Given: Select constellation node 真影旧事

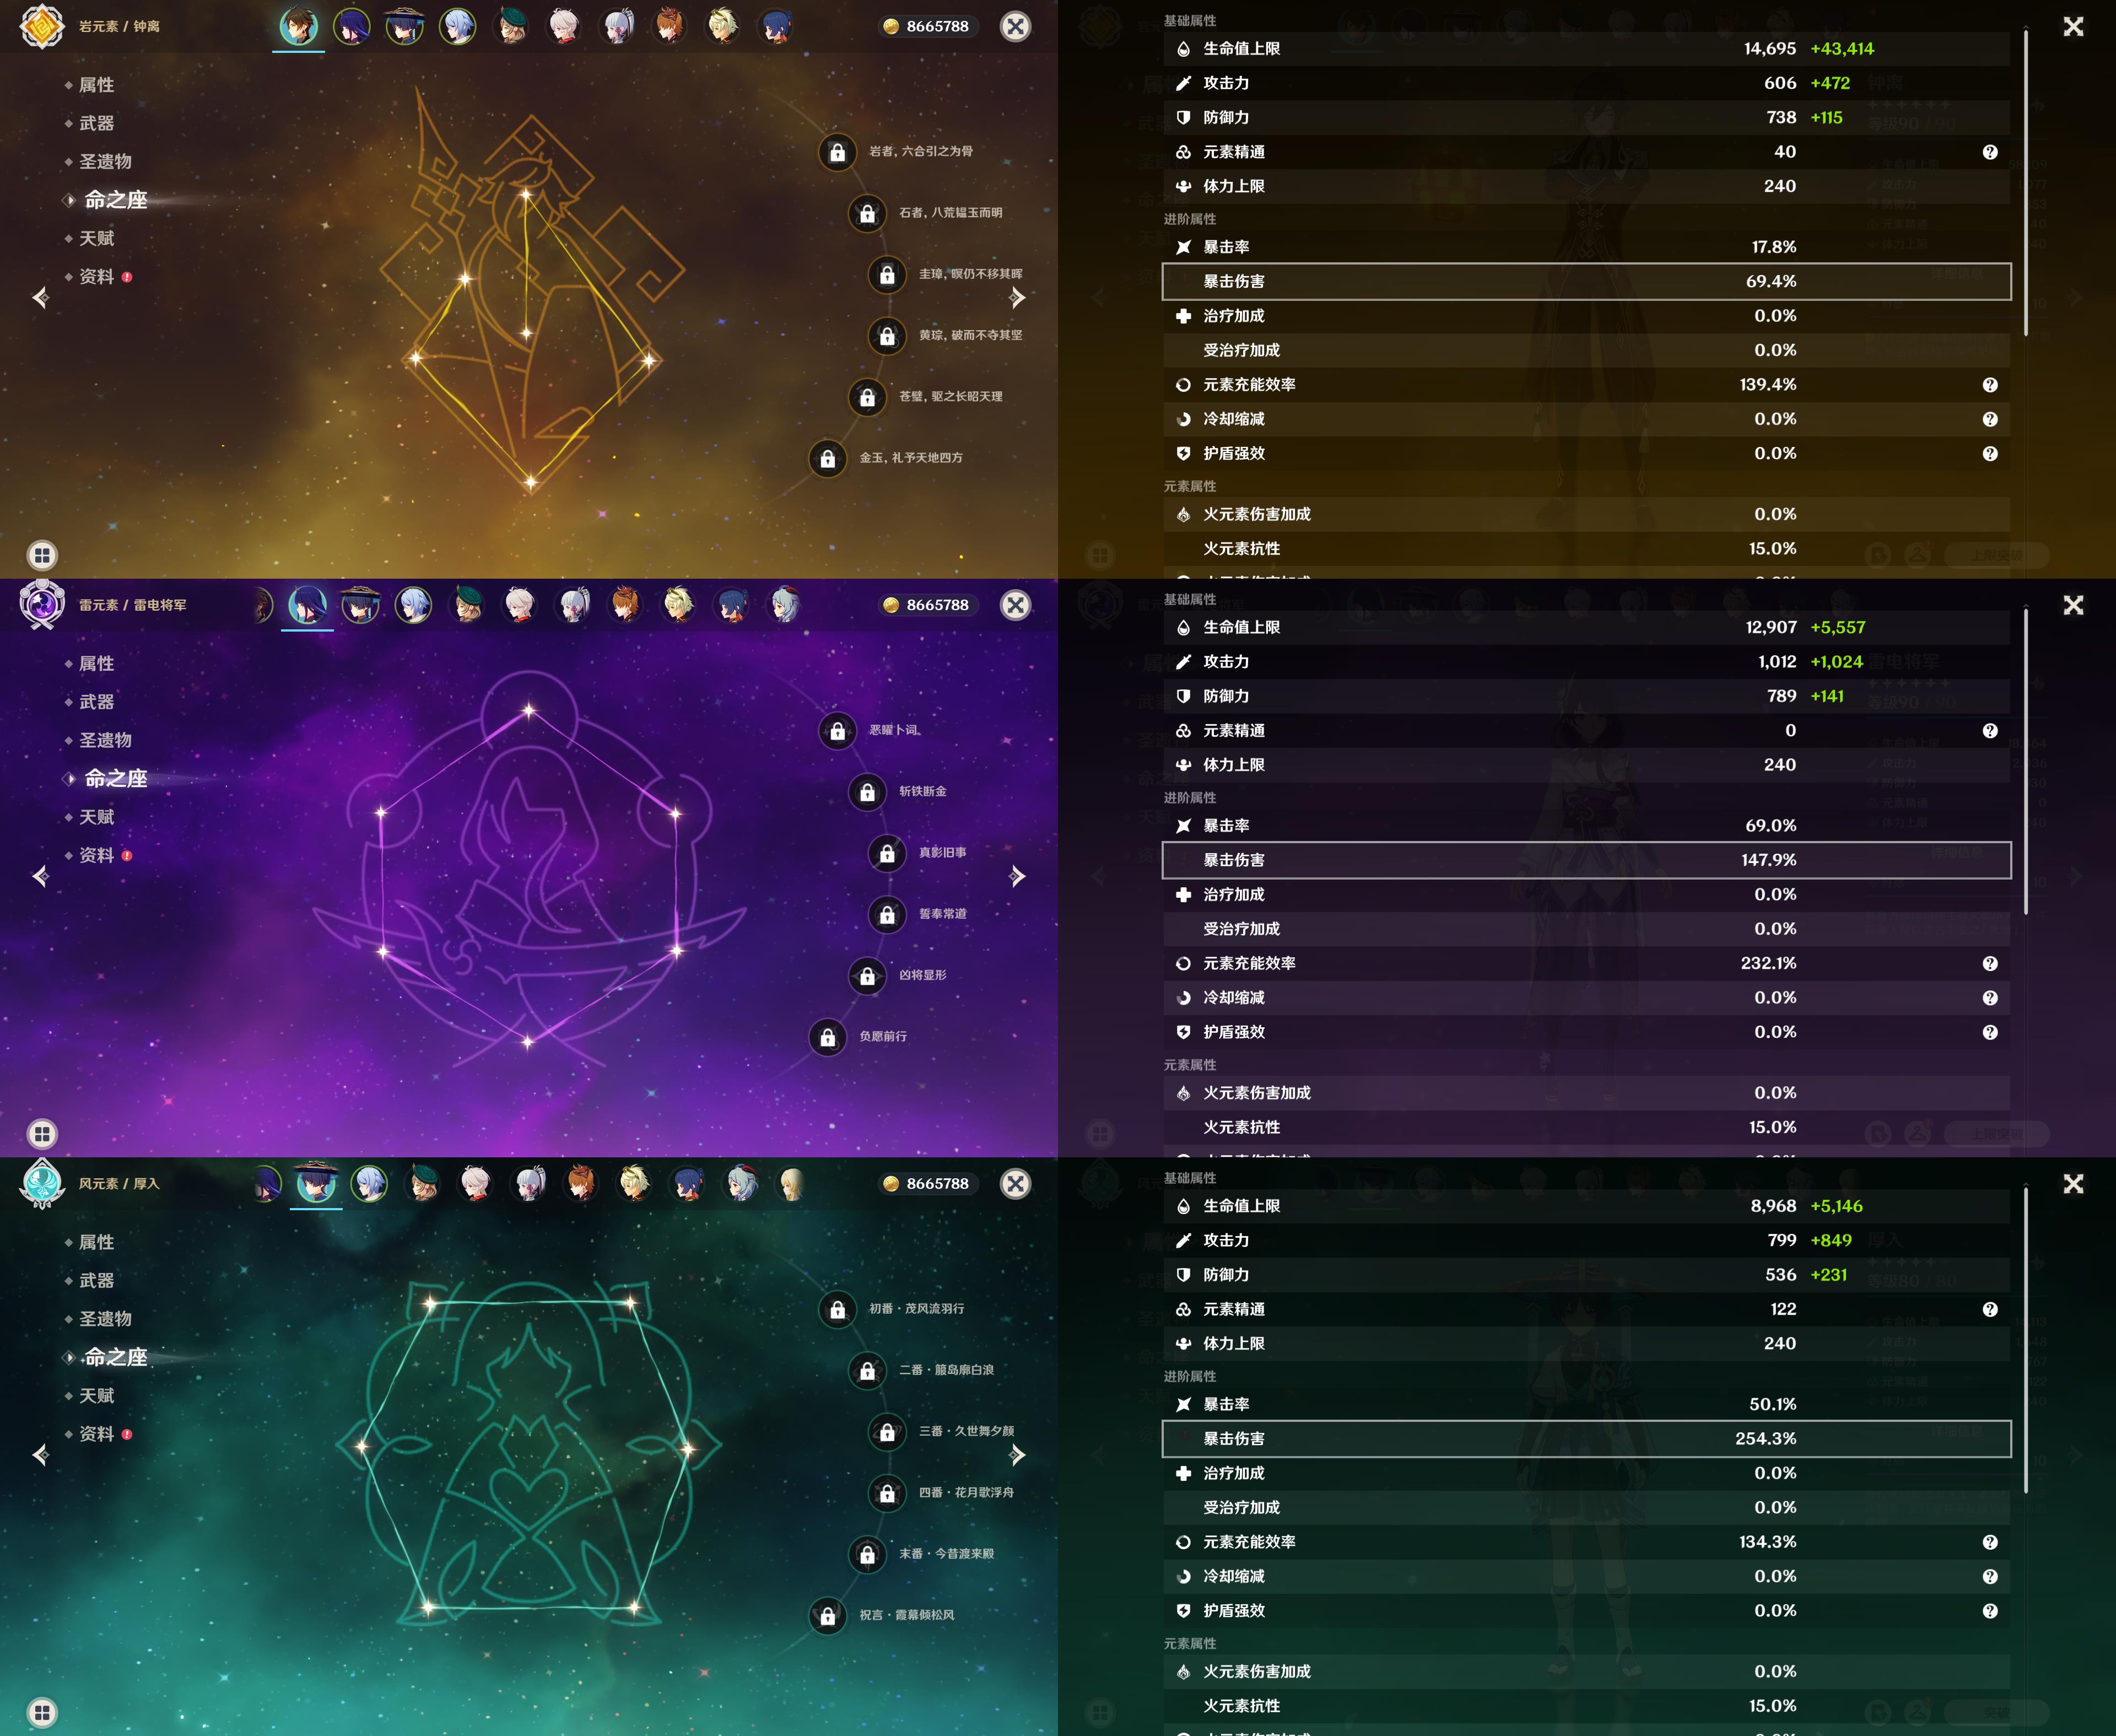Looking at the screenshot, I should (x=887, y=853).
